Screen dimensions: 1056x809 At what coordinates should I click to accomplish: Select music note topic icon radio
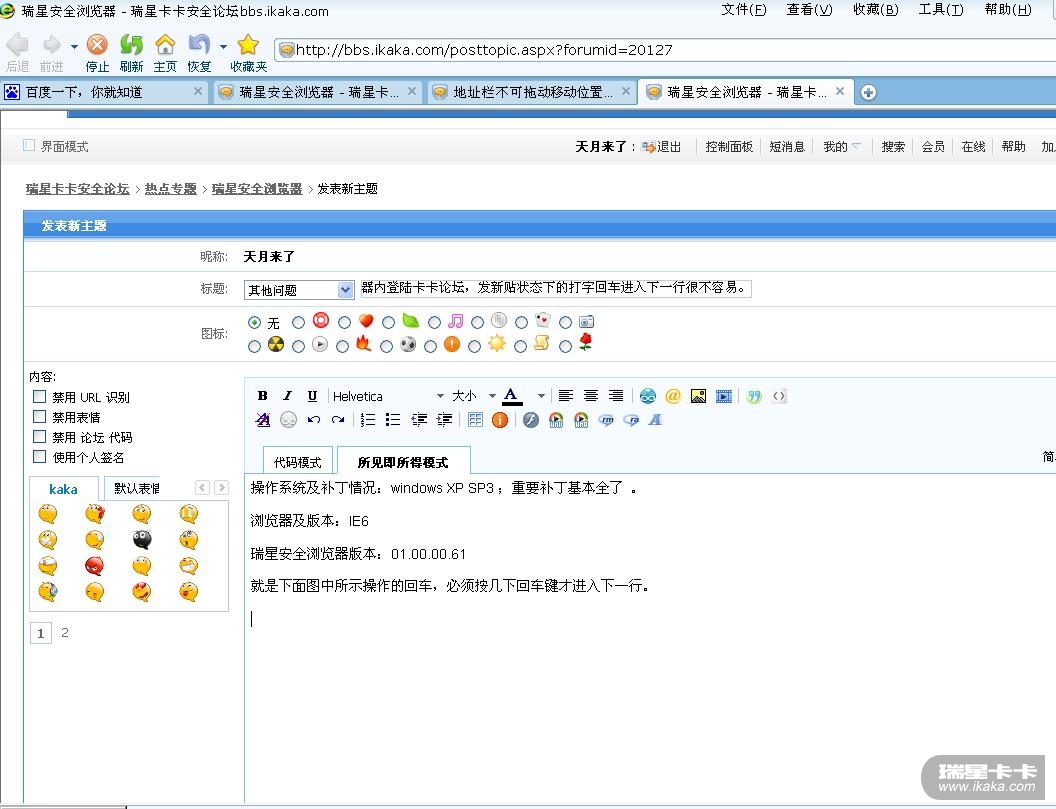pyautogui.click(x=434, y=323)
